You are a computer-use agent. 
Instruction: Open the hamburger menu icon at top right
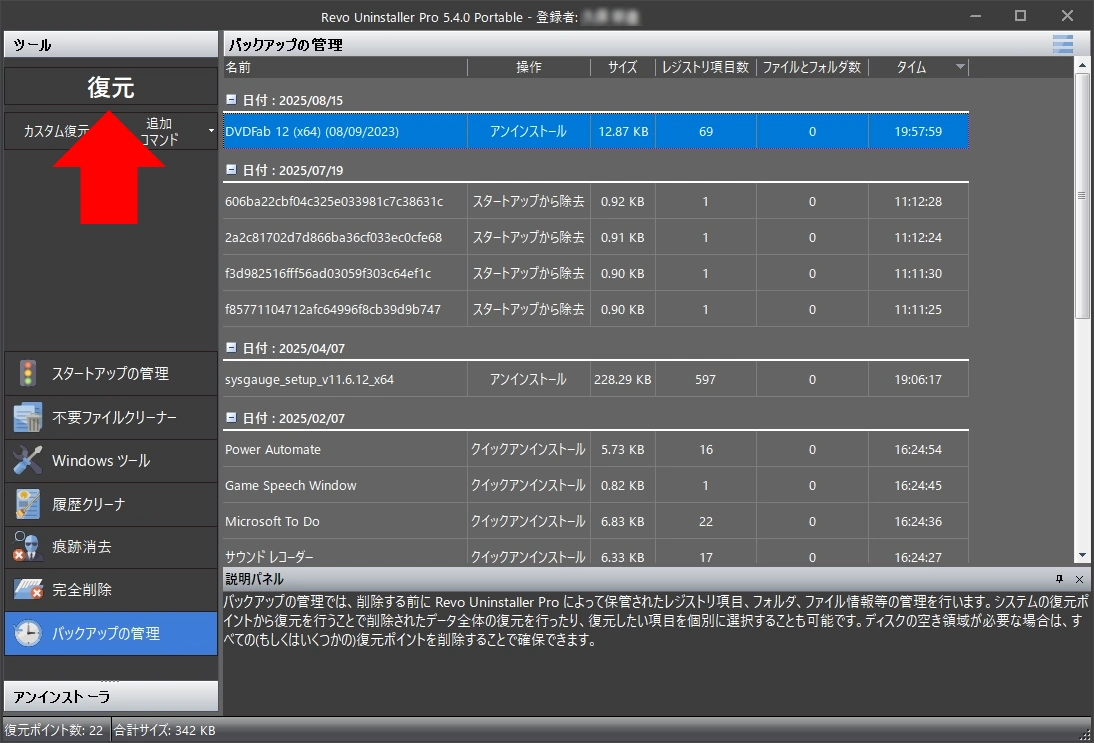[x=1063, y=44]
